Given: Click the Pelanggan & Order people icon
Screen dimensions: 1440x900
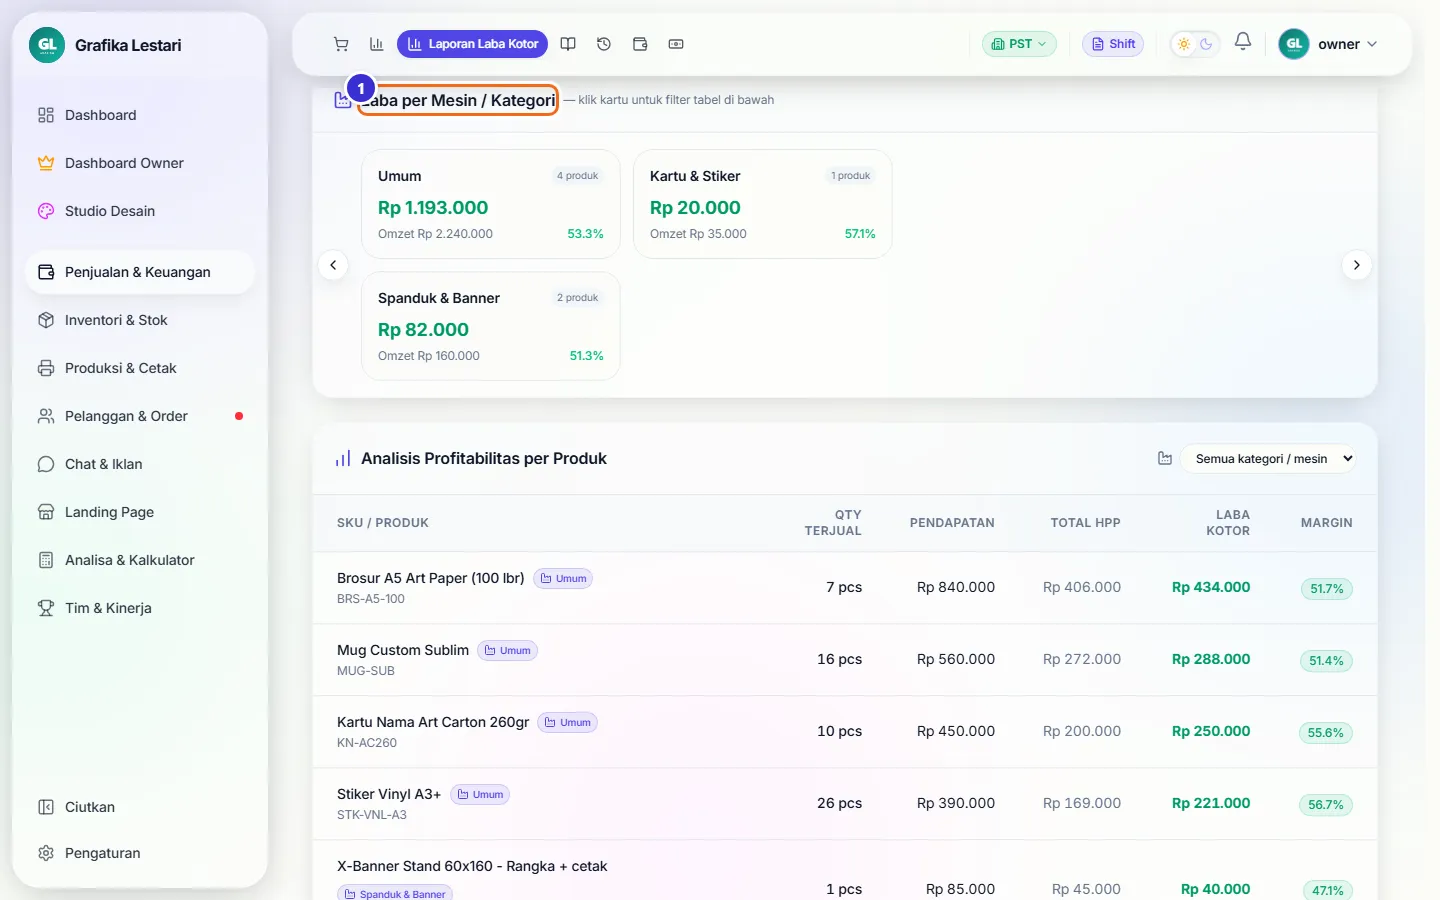Looking at the screenshot, I should [46, 416].
